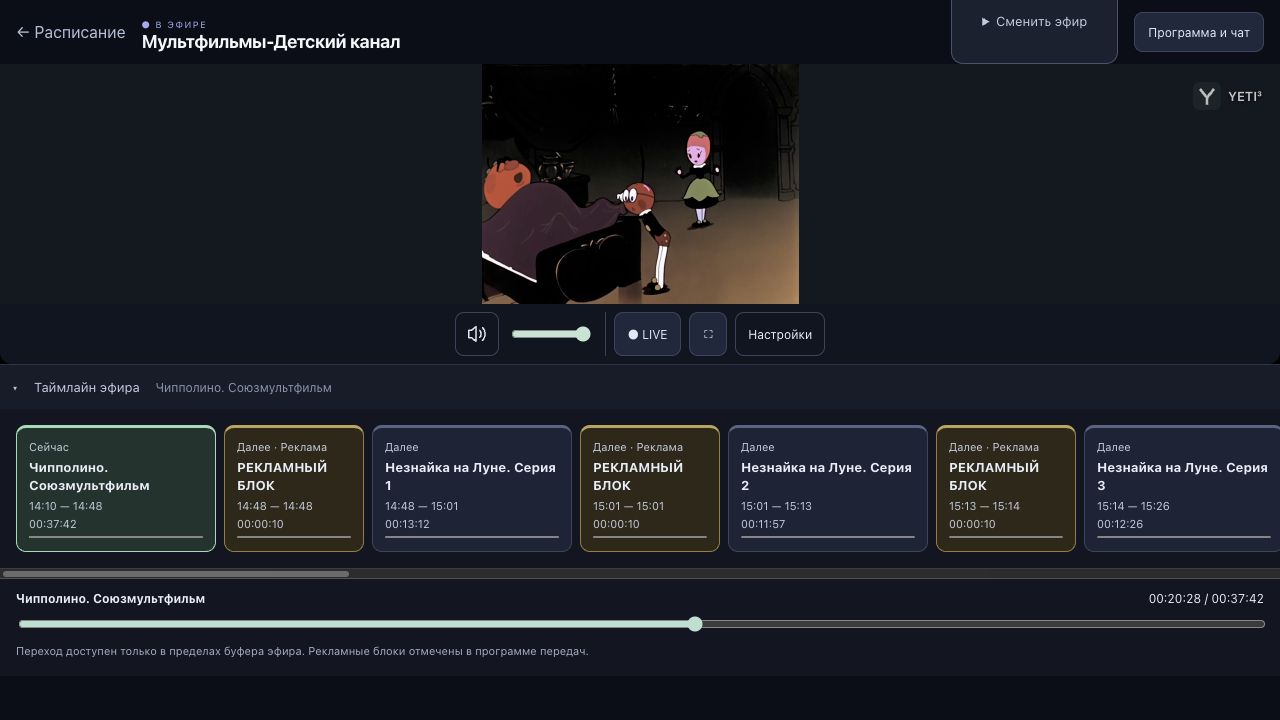Mute audio with the speaker icon
Viewport: 1280px width, 720px height.
(x=477, y=334)
